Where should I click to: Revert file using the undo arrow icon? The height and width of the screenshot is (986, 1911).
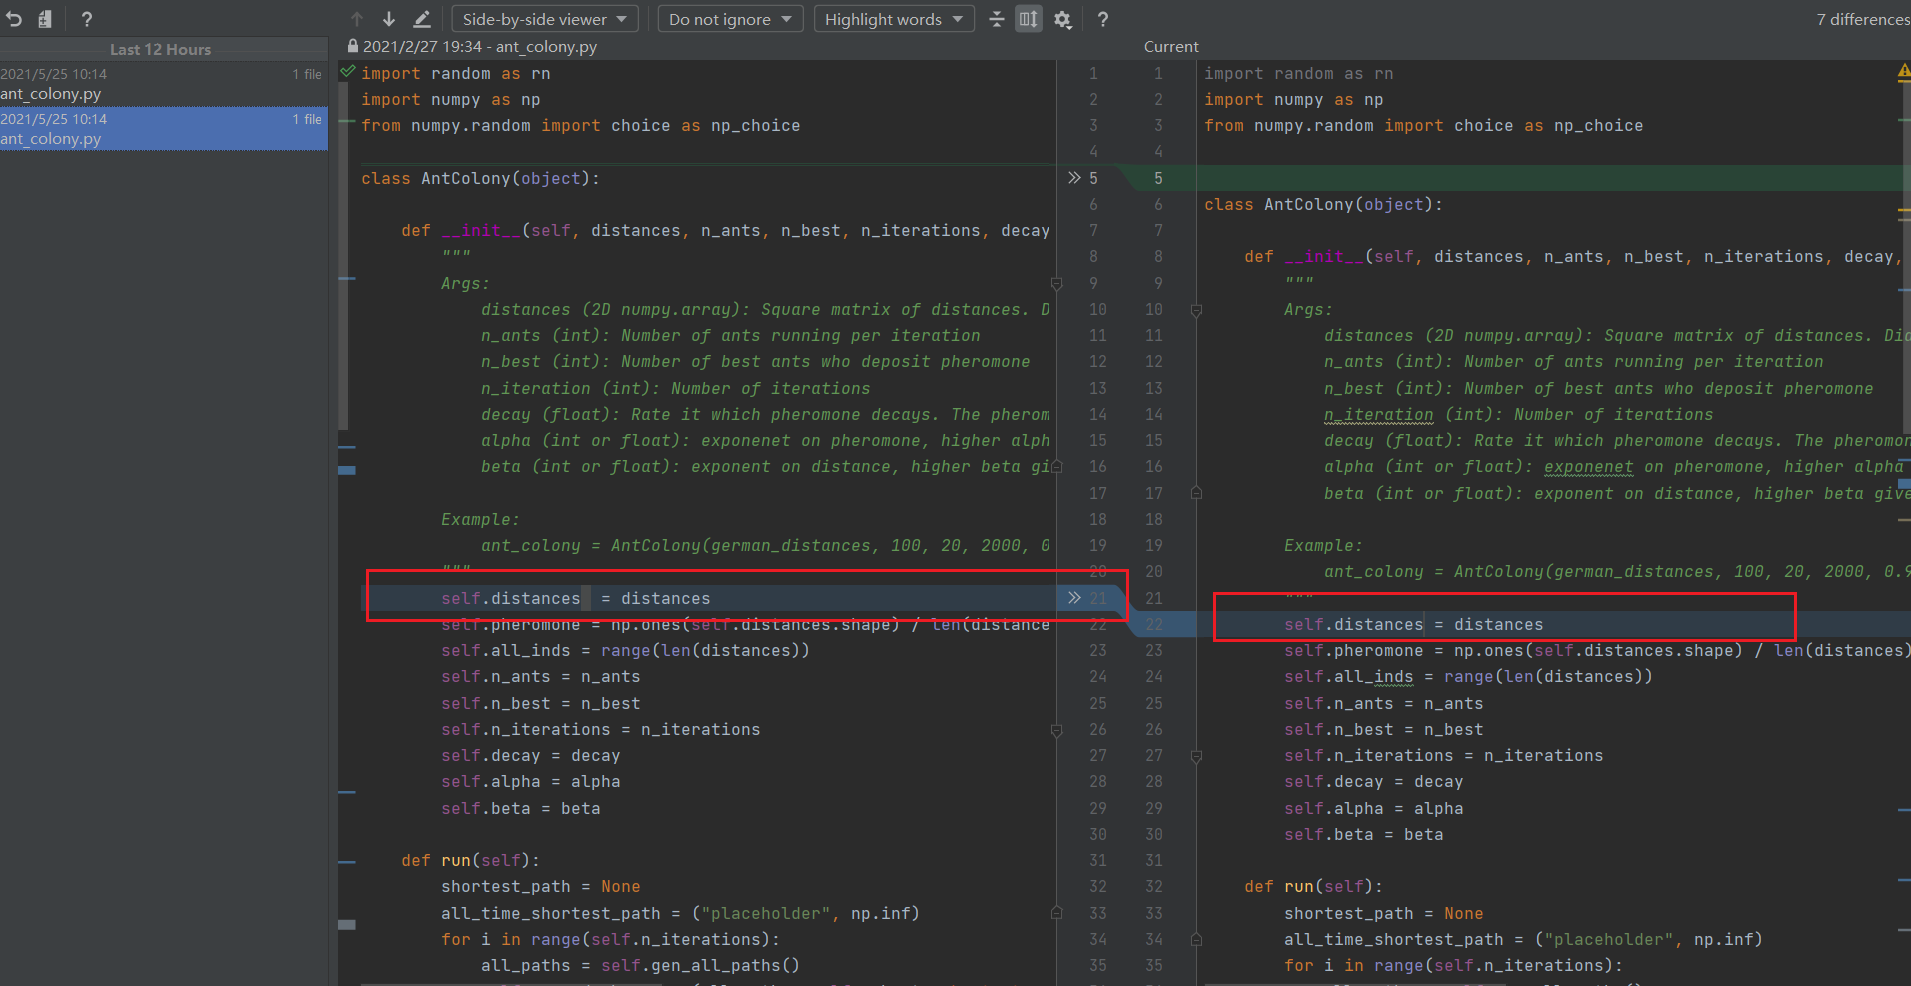13,18
